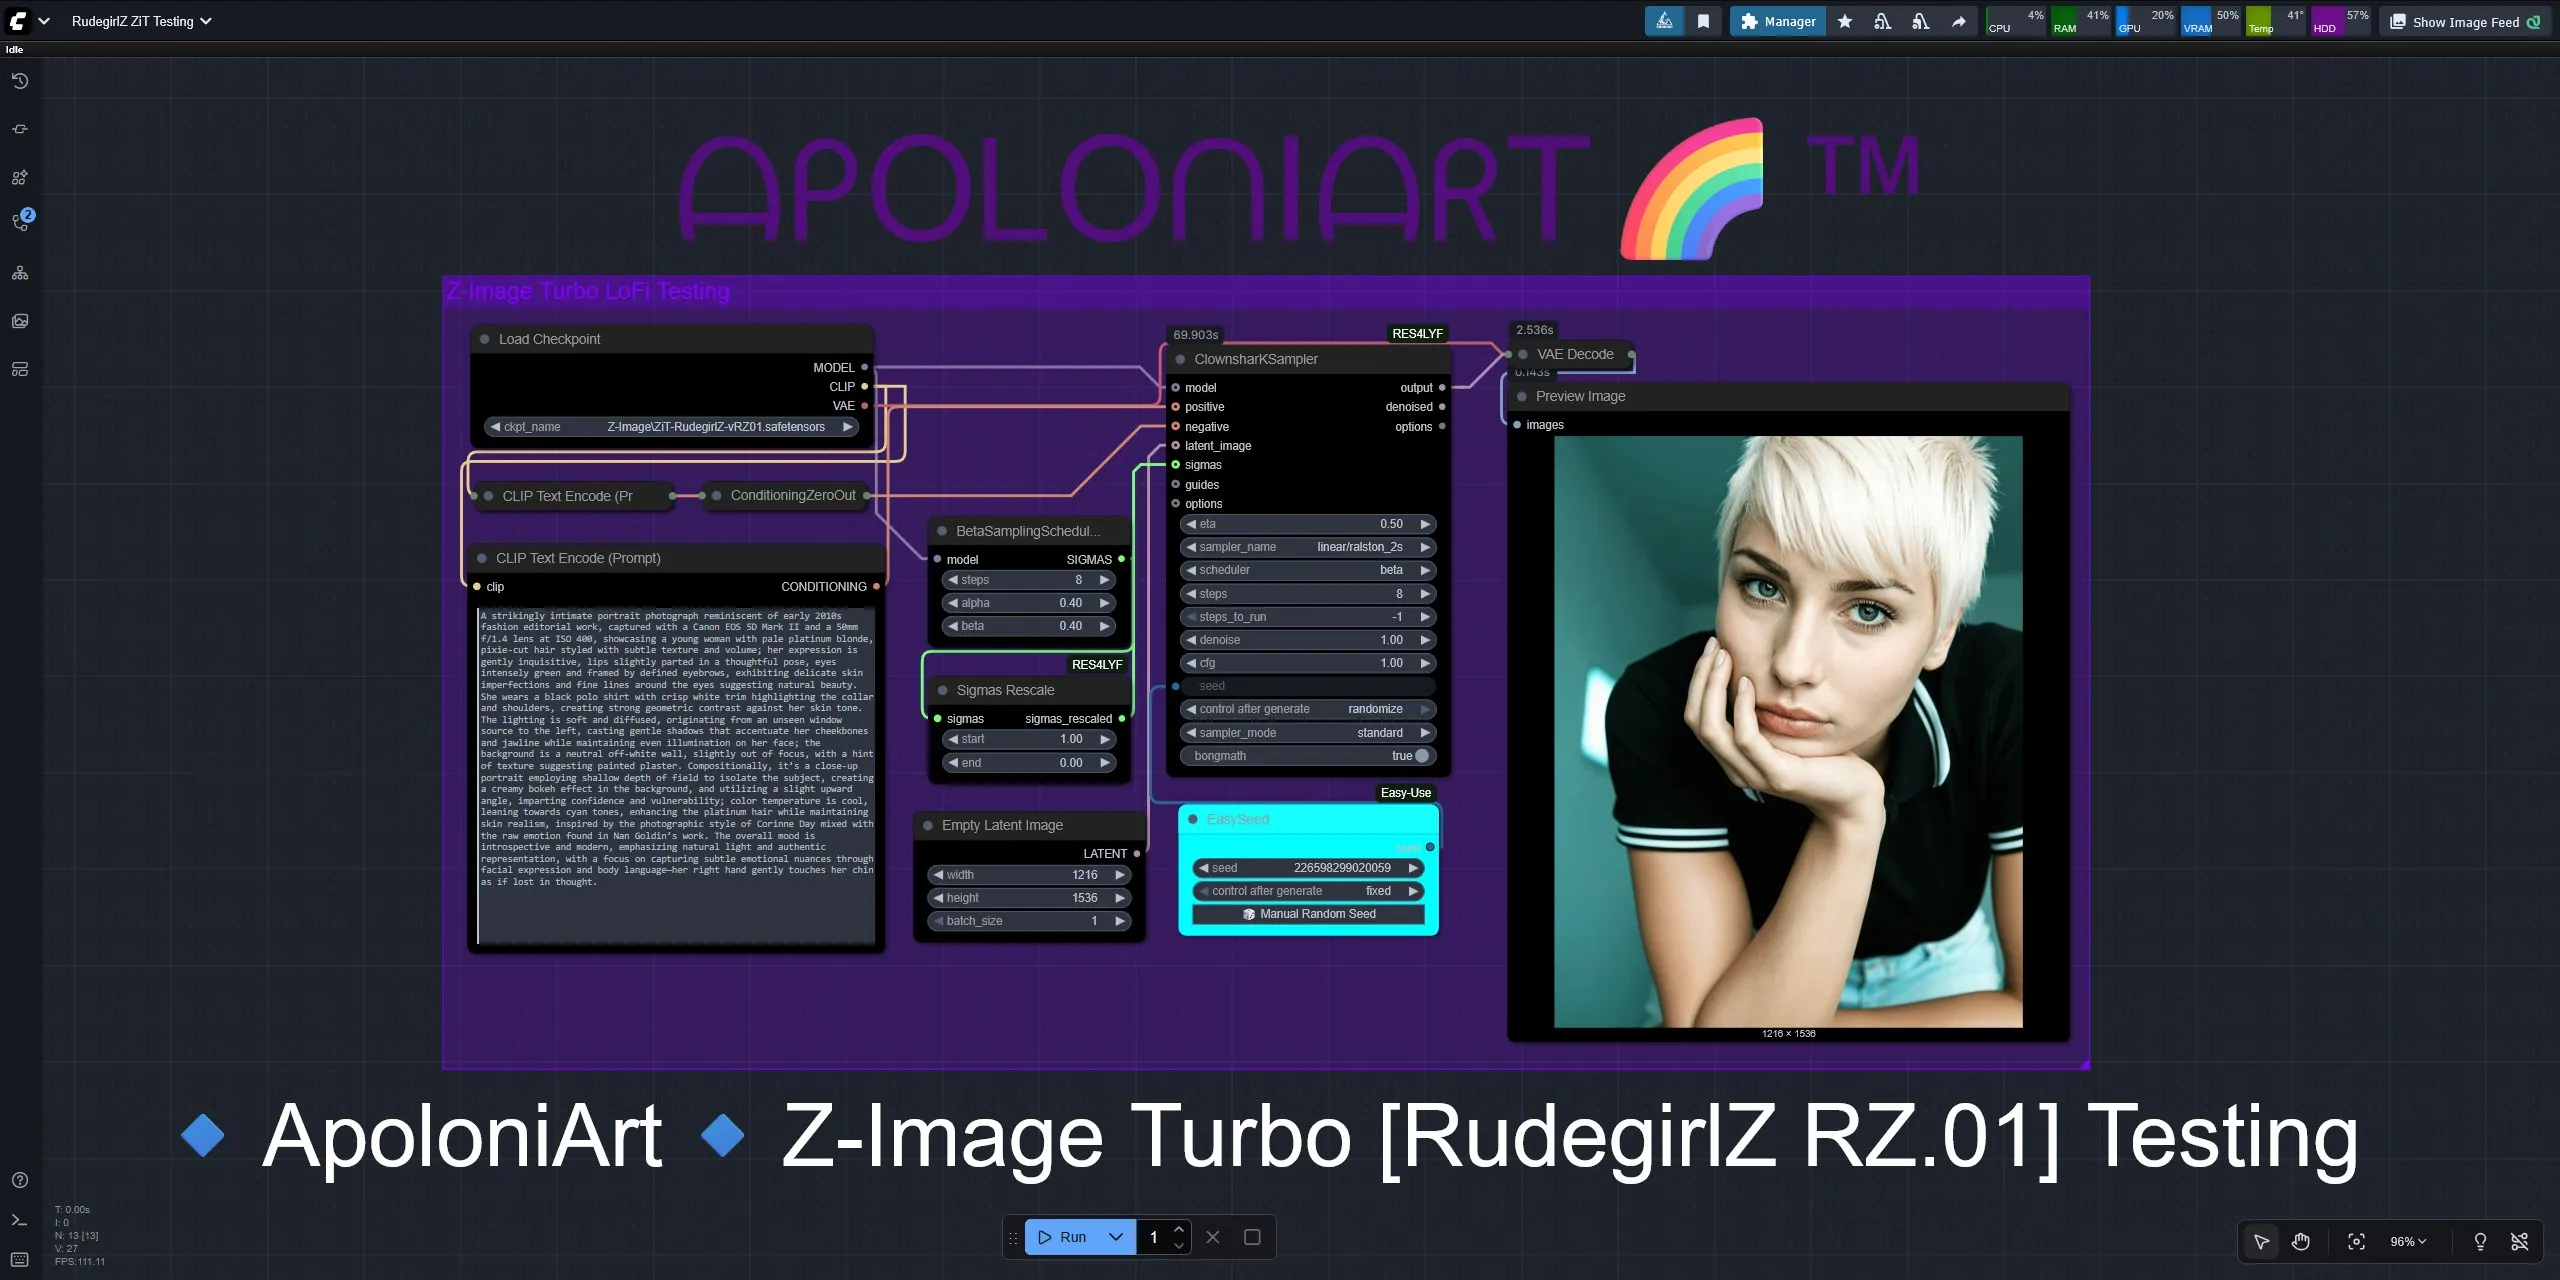The height and width of the screenshot is (1280, 2560).
Task: Increase the width value with right arrow
Action: (x=1120, y=875)
